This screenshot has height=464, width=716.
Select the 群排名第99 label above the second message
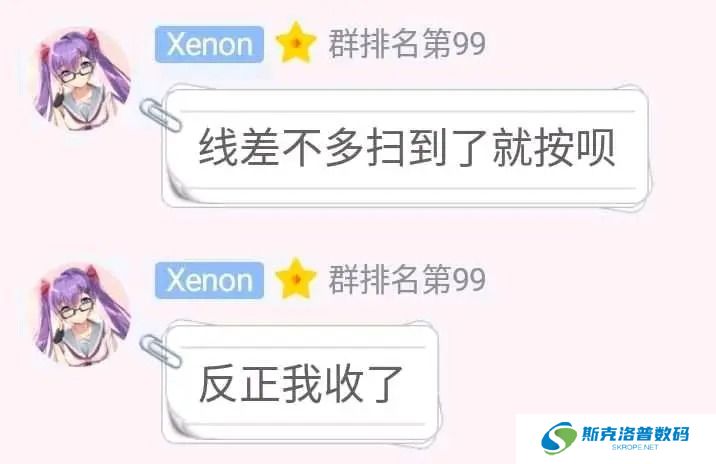pos(407,279)
